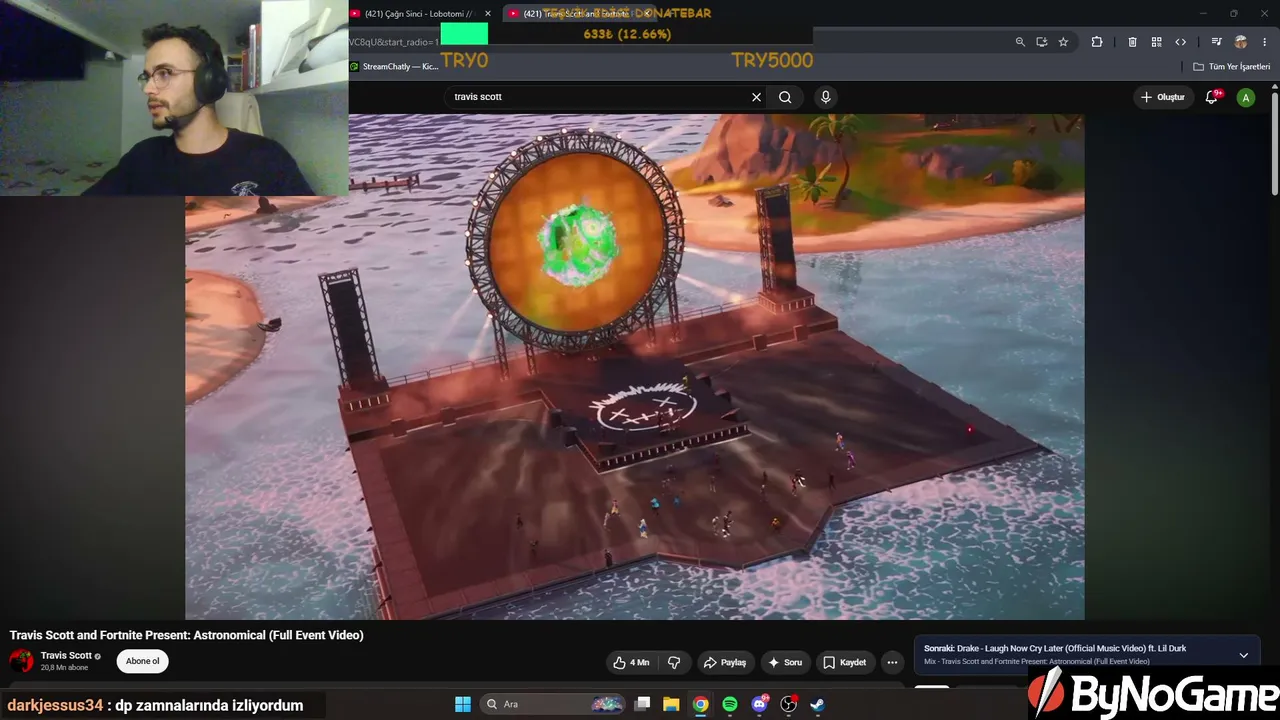The image size is (1280, 720).
Task: Click the 20,8 Mn abone subscriber count
Action: point(65,668)
